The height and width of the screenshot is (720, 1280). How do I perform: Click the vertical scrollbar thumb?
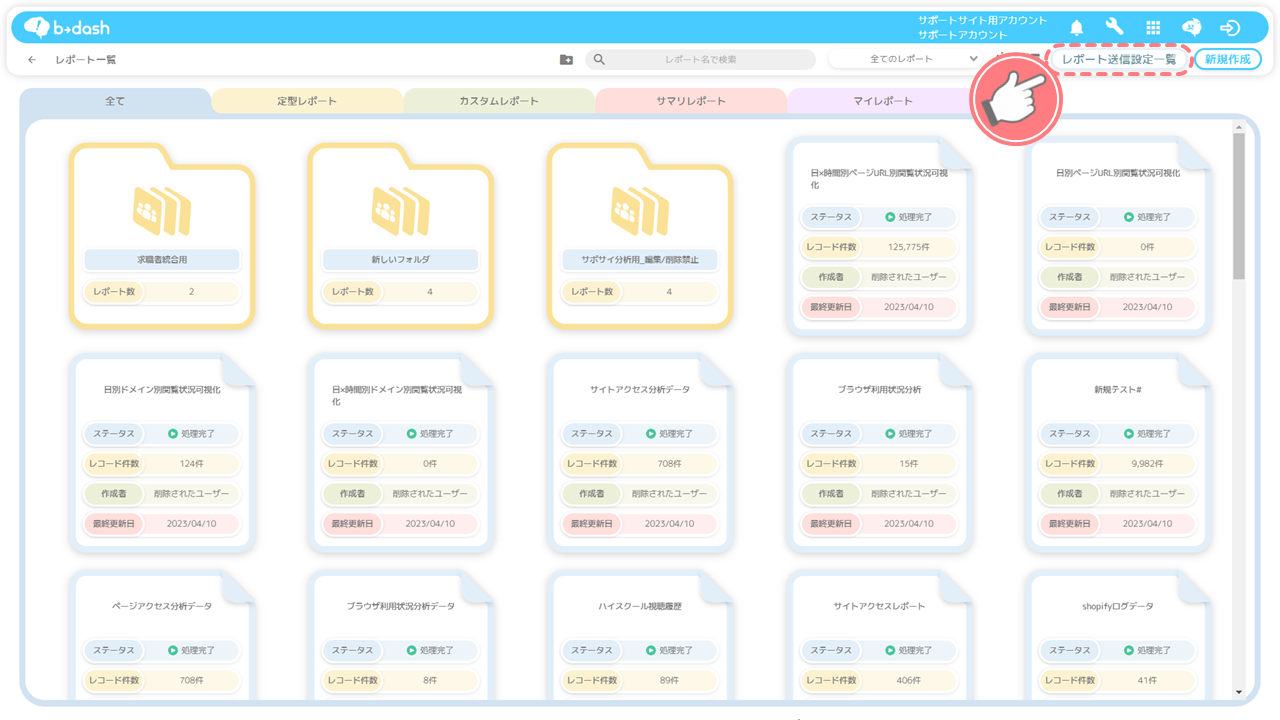coord(1239,205)
